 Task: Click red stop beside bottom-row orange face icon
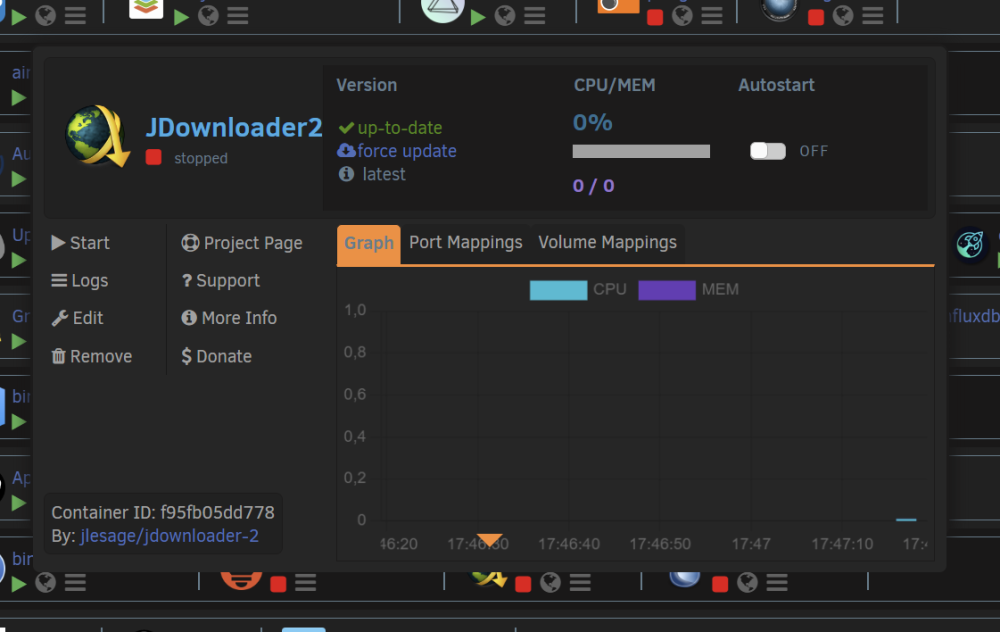pos(278,584)
